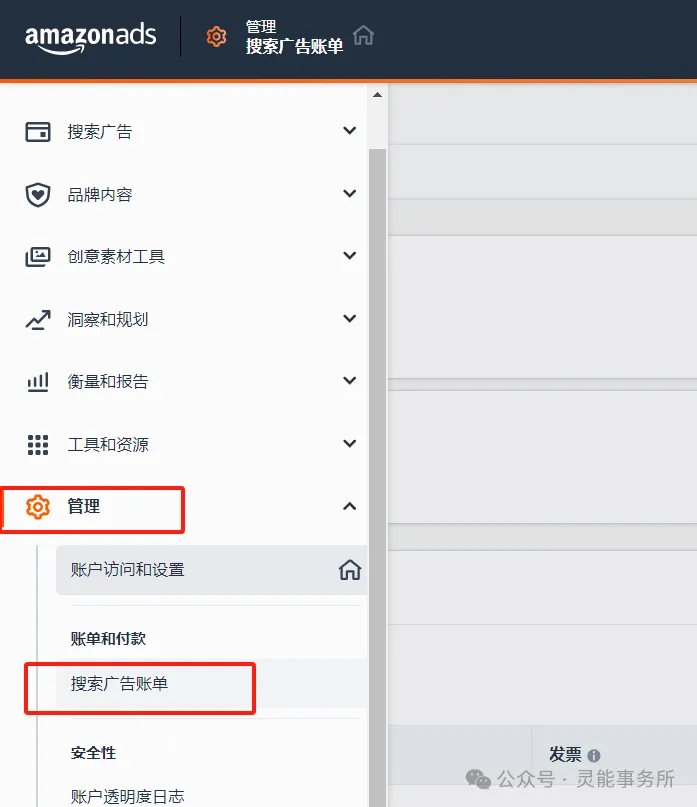The width and height of the screenshot is (697, 807).
Task: Collapse the 管理 section chevron
Action: [350, 506]
